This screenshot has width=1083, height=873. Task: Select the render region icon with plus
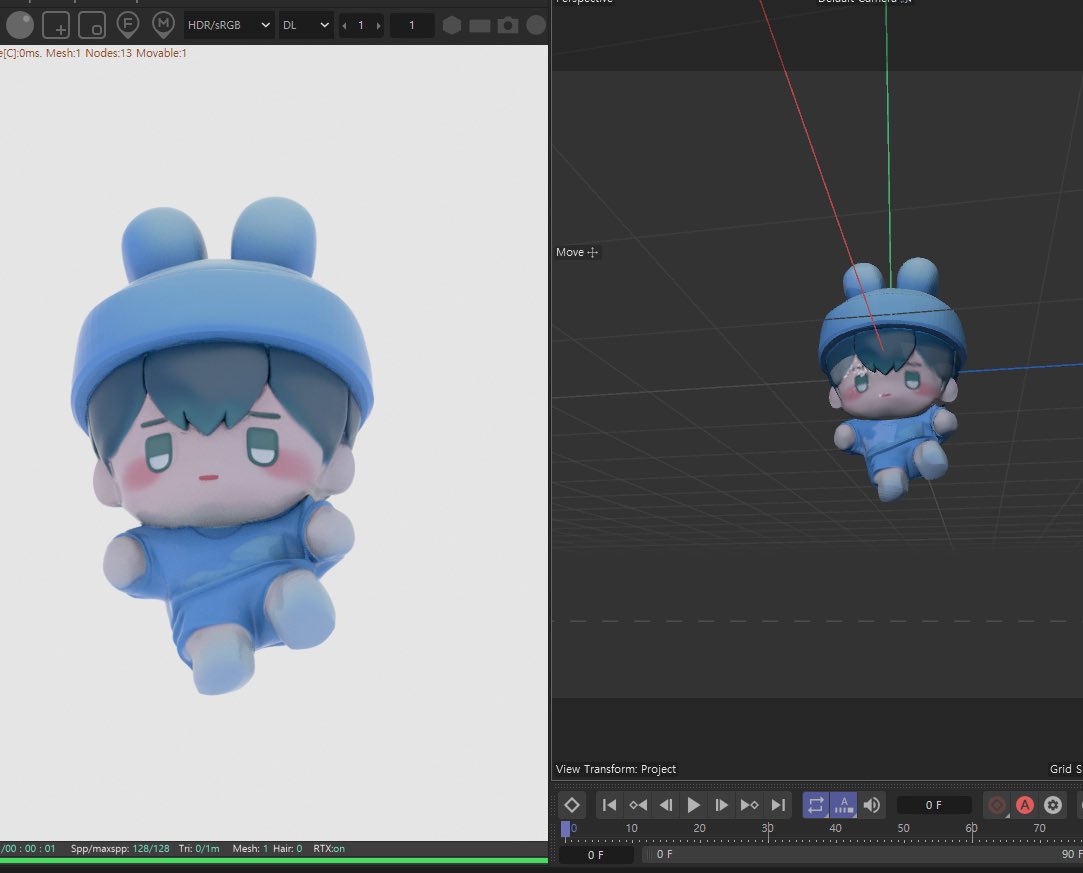(x=56, y=25)
